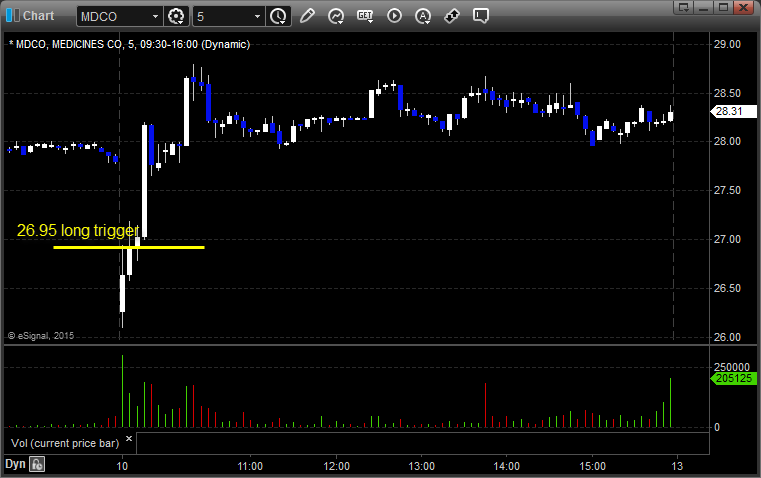
Task: Open the time template clock menu
Action: click(x=279, y=16)
